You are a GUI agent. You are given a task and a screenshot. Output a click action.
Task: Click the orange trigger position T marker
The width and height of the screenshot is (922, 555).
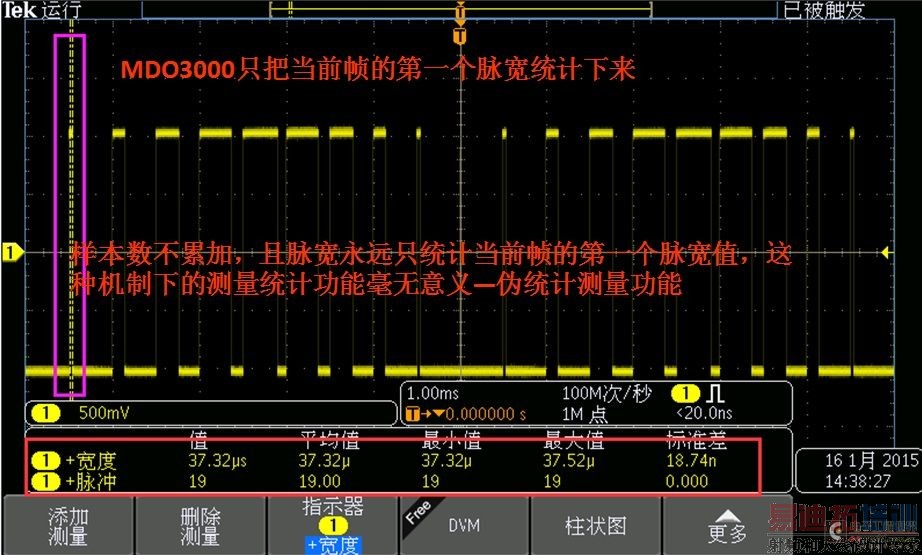point(460,36)
